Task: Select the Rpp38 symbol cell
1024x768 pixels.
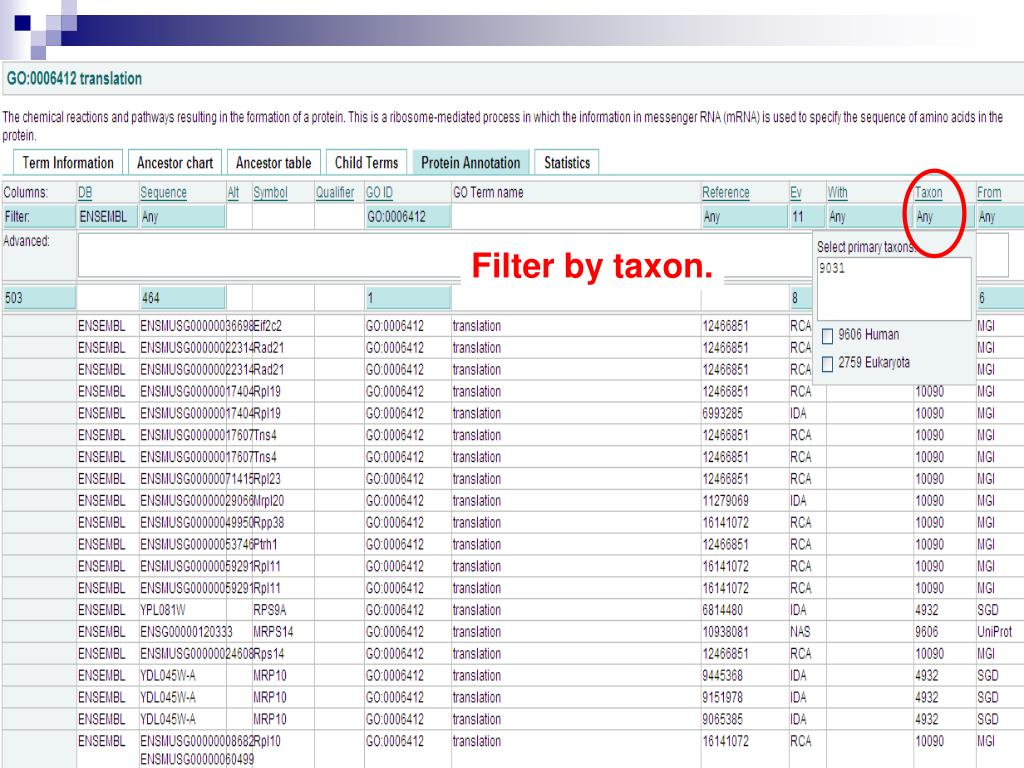Action: point(268,522)
